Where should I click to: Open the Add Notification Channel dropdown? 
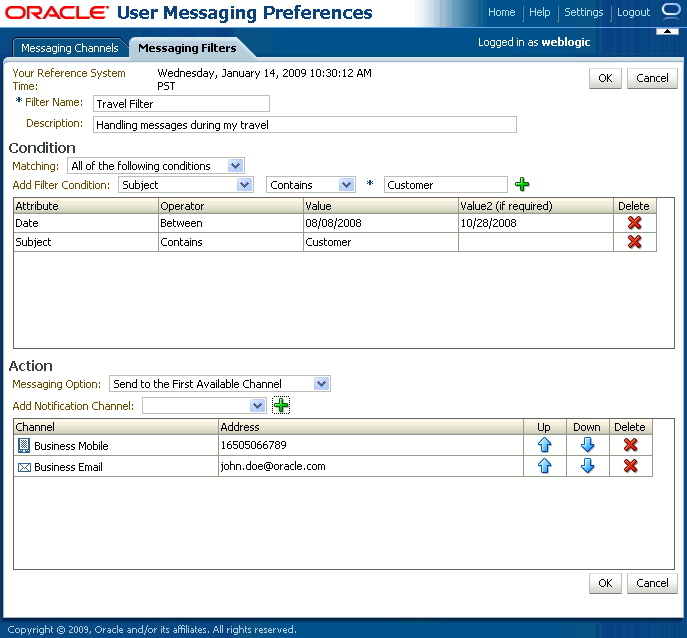257,405
